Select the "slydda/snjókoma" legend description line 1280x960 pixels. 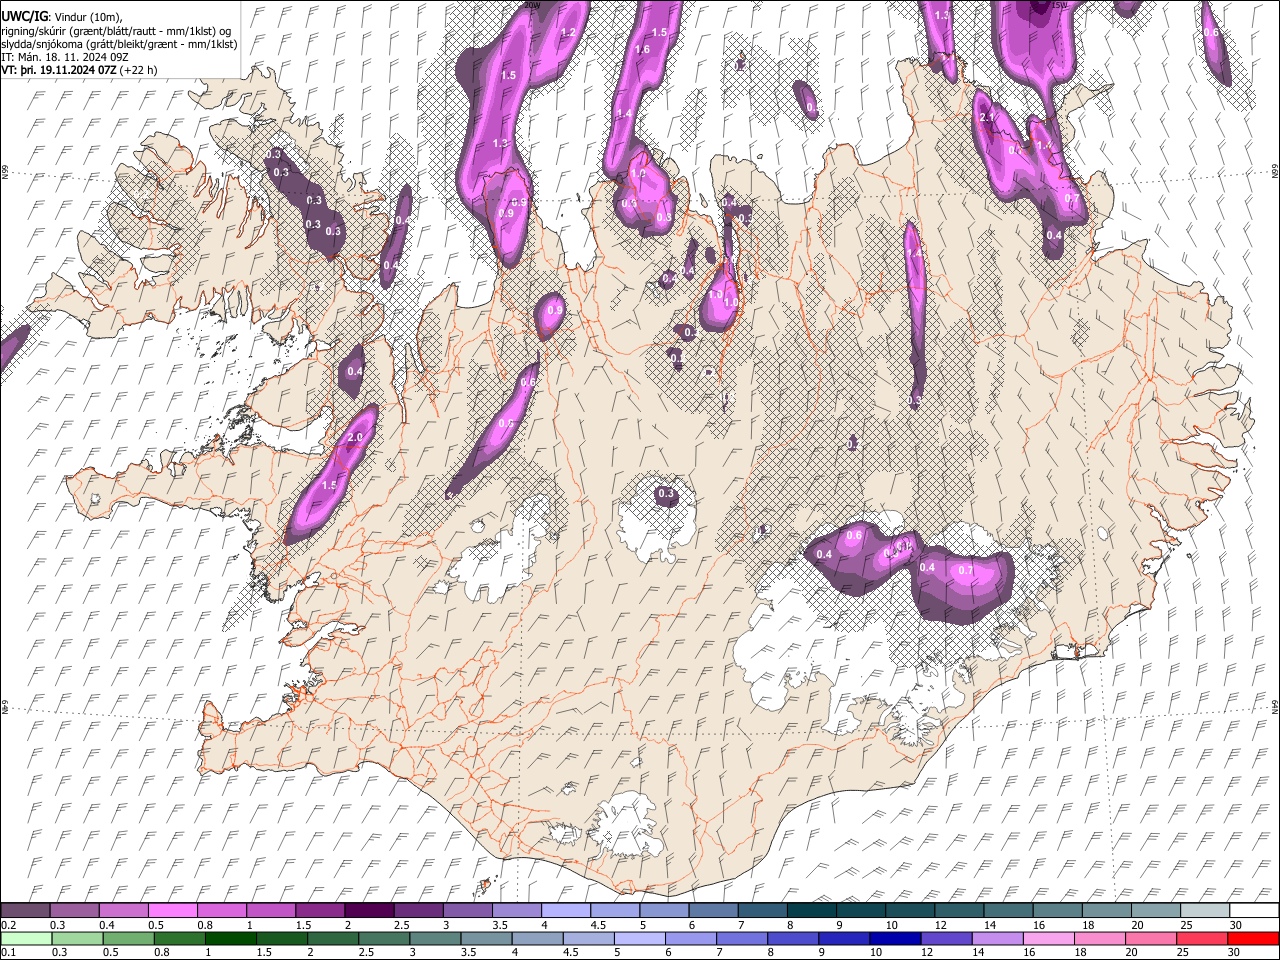click(x=119, y=44)
